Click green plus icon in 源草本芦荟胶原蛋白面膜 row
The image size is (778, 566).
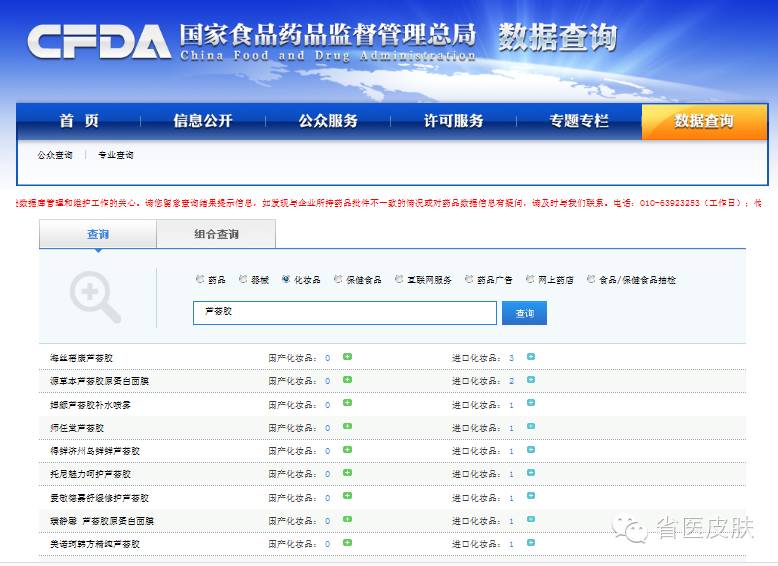(x=347, y=380)
